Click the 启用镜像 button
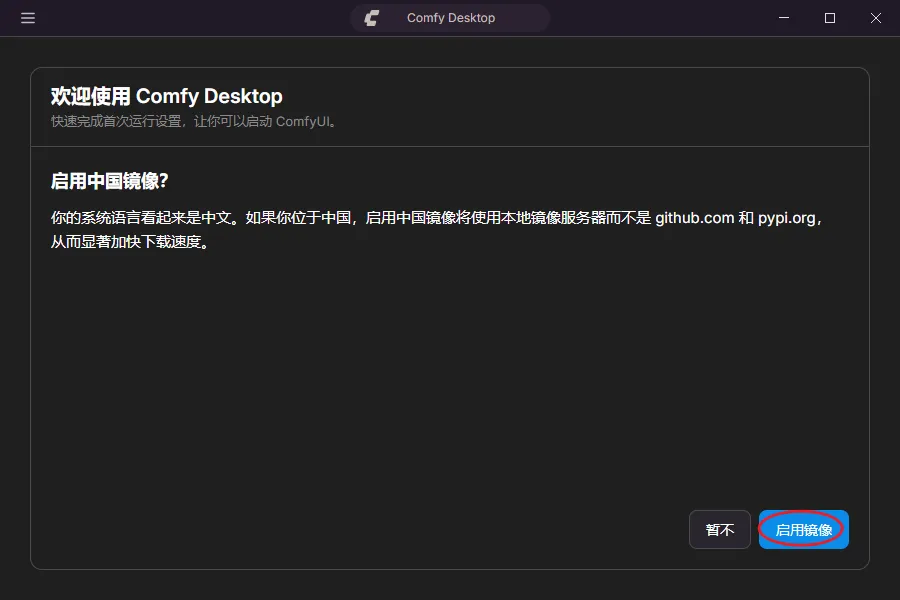The image size is (900, 600). (x=803, y=529)
